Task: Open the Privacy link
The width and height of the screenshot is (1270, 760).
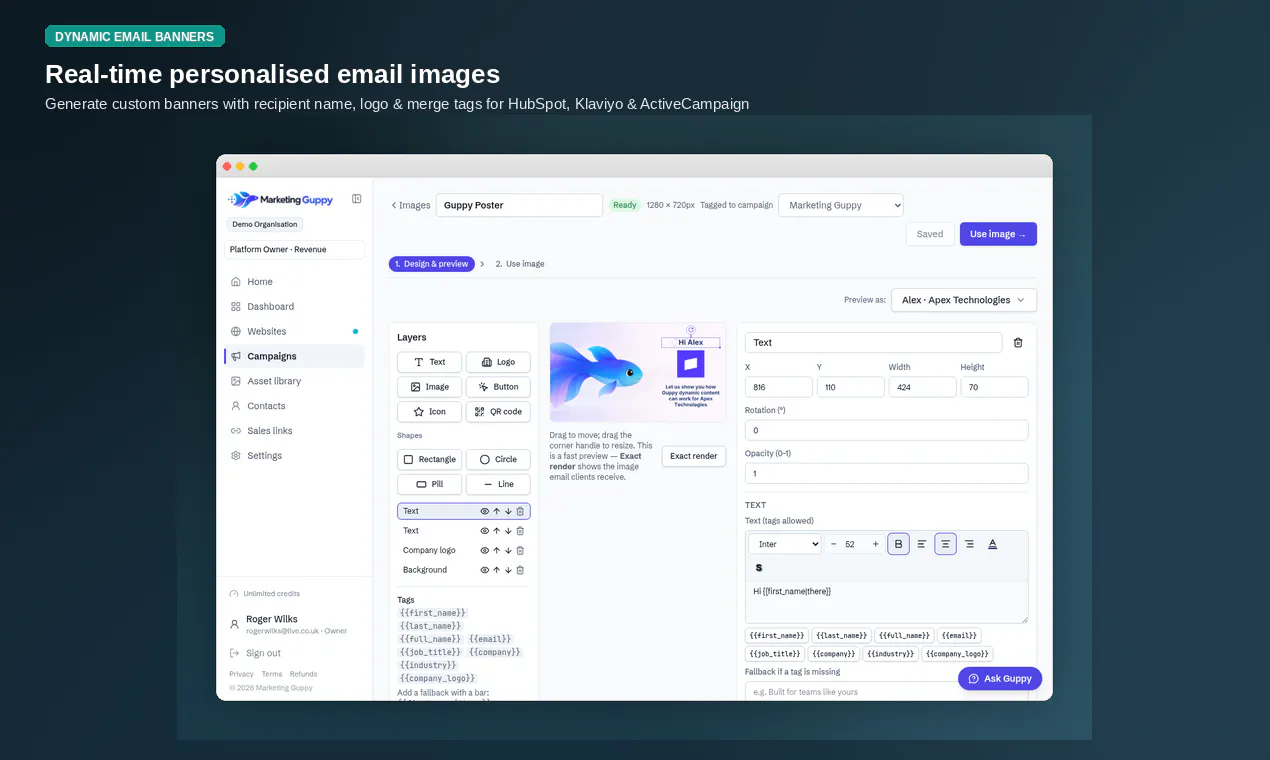Action: 241,674
